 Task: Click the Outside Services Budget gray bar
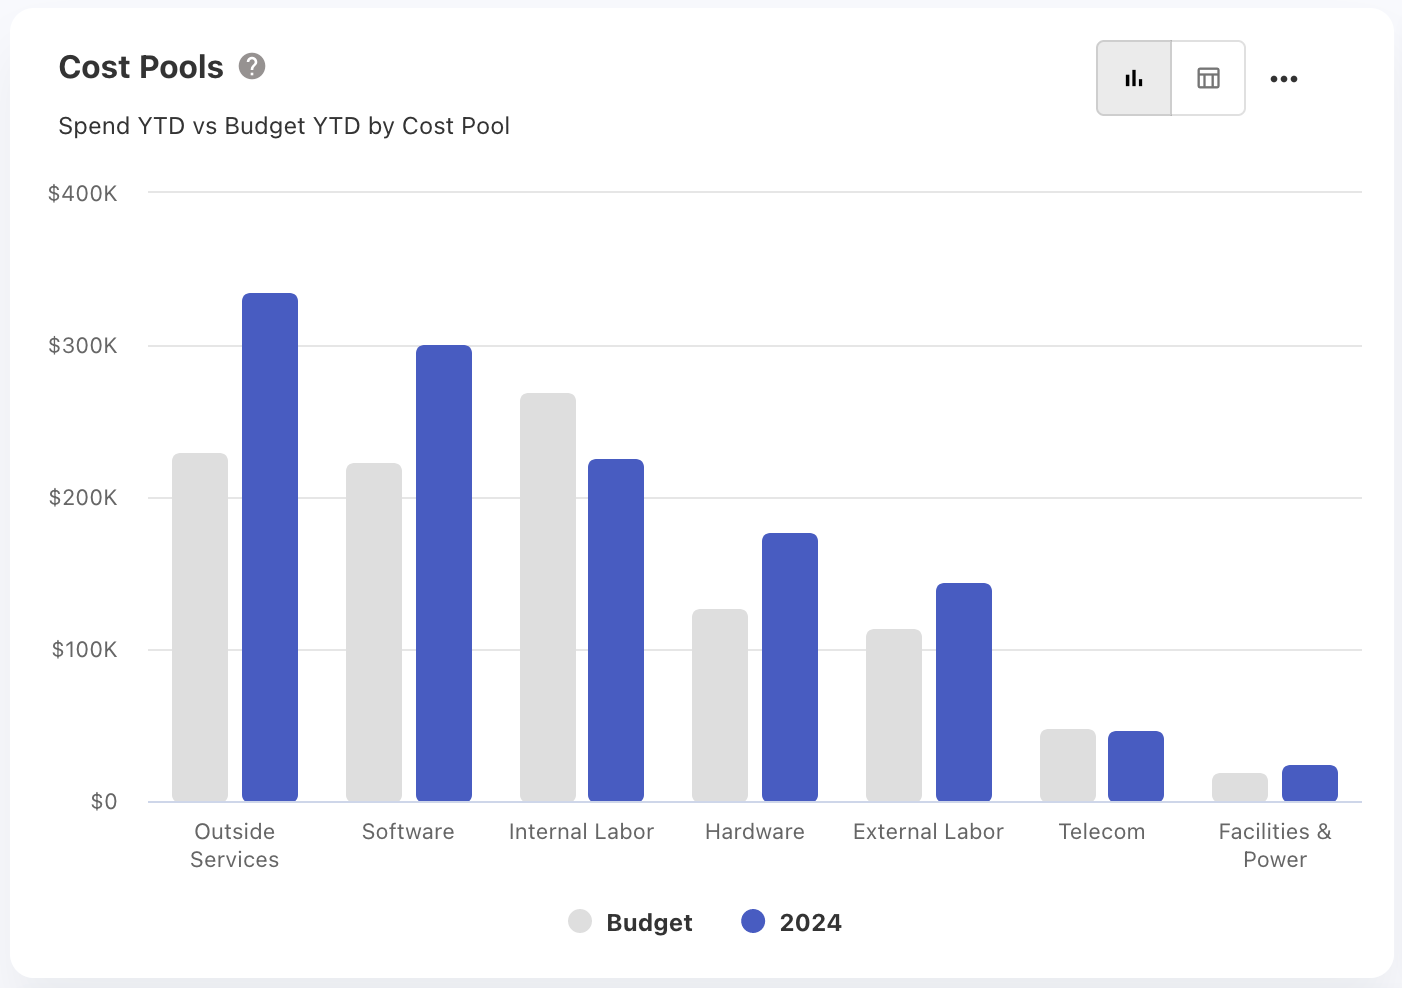(x=200, y=627)
